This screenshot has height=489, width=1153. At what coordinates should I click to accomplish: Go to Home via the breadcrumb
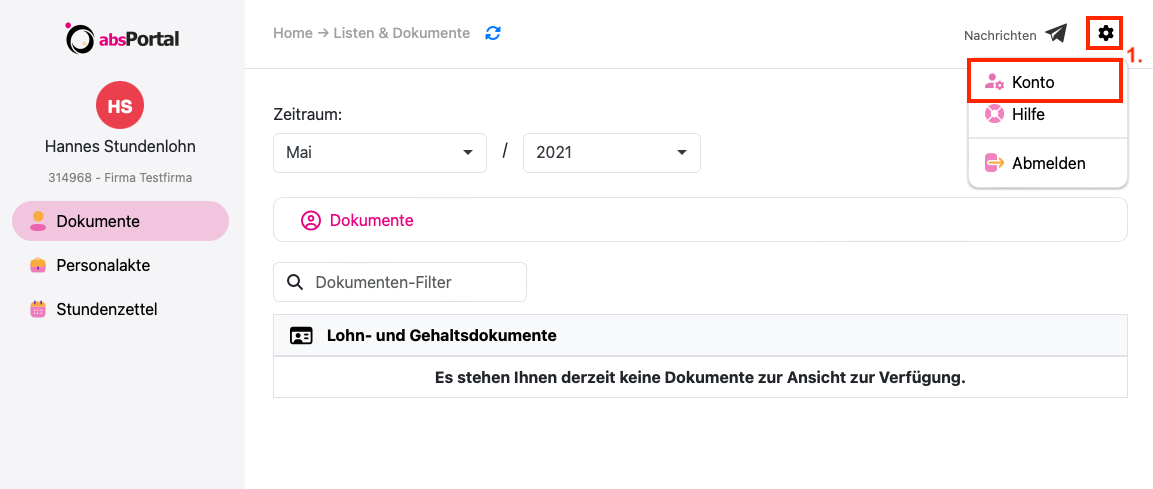[292, 33]
